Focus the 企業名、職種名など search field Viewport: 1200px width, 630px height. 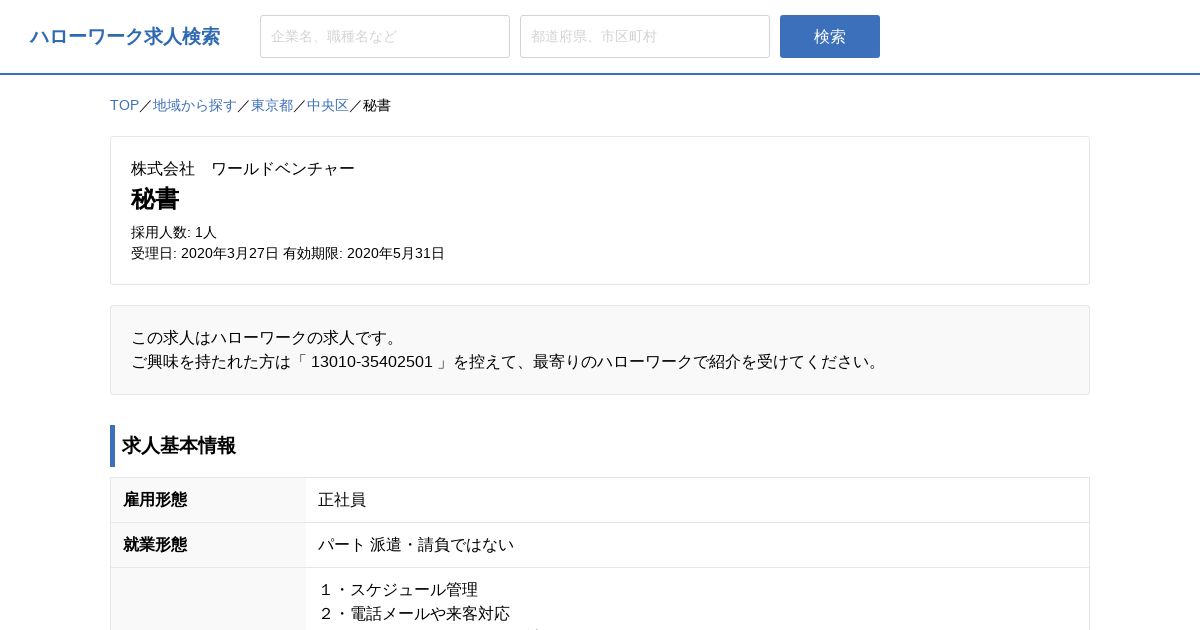click(385, 37)
